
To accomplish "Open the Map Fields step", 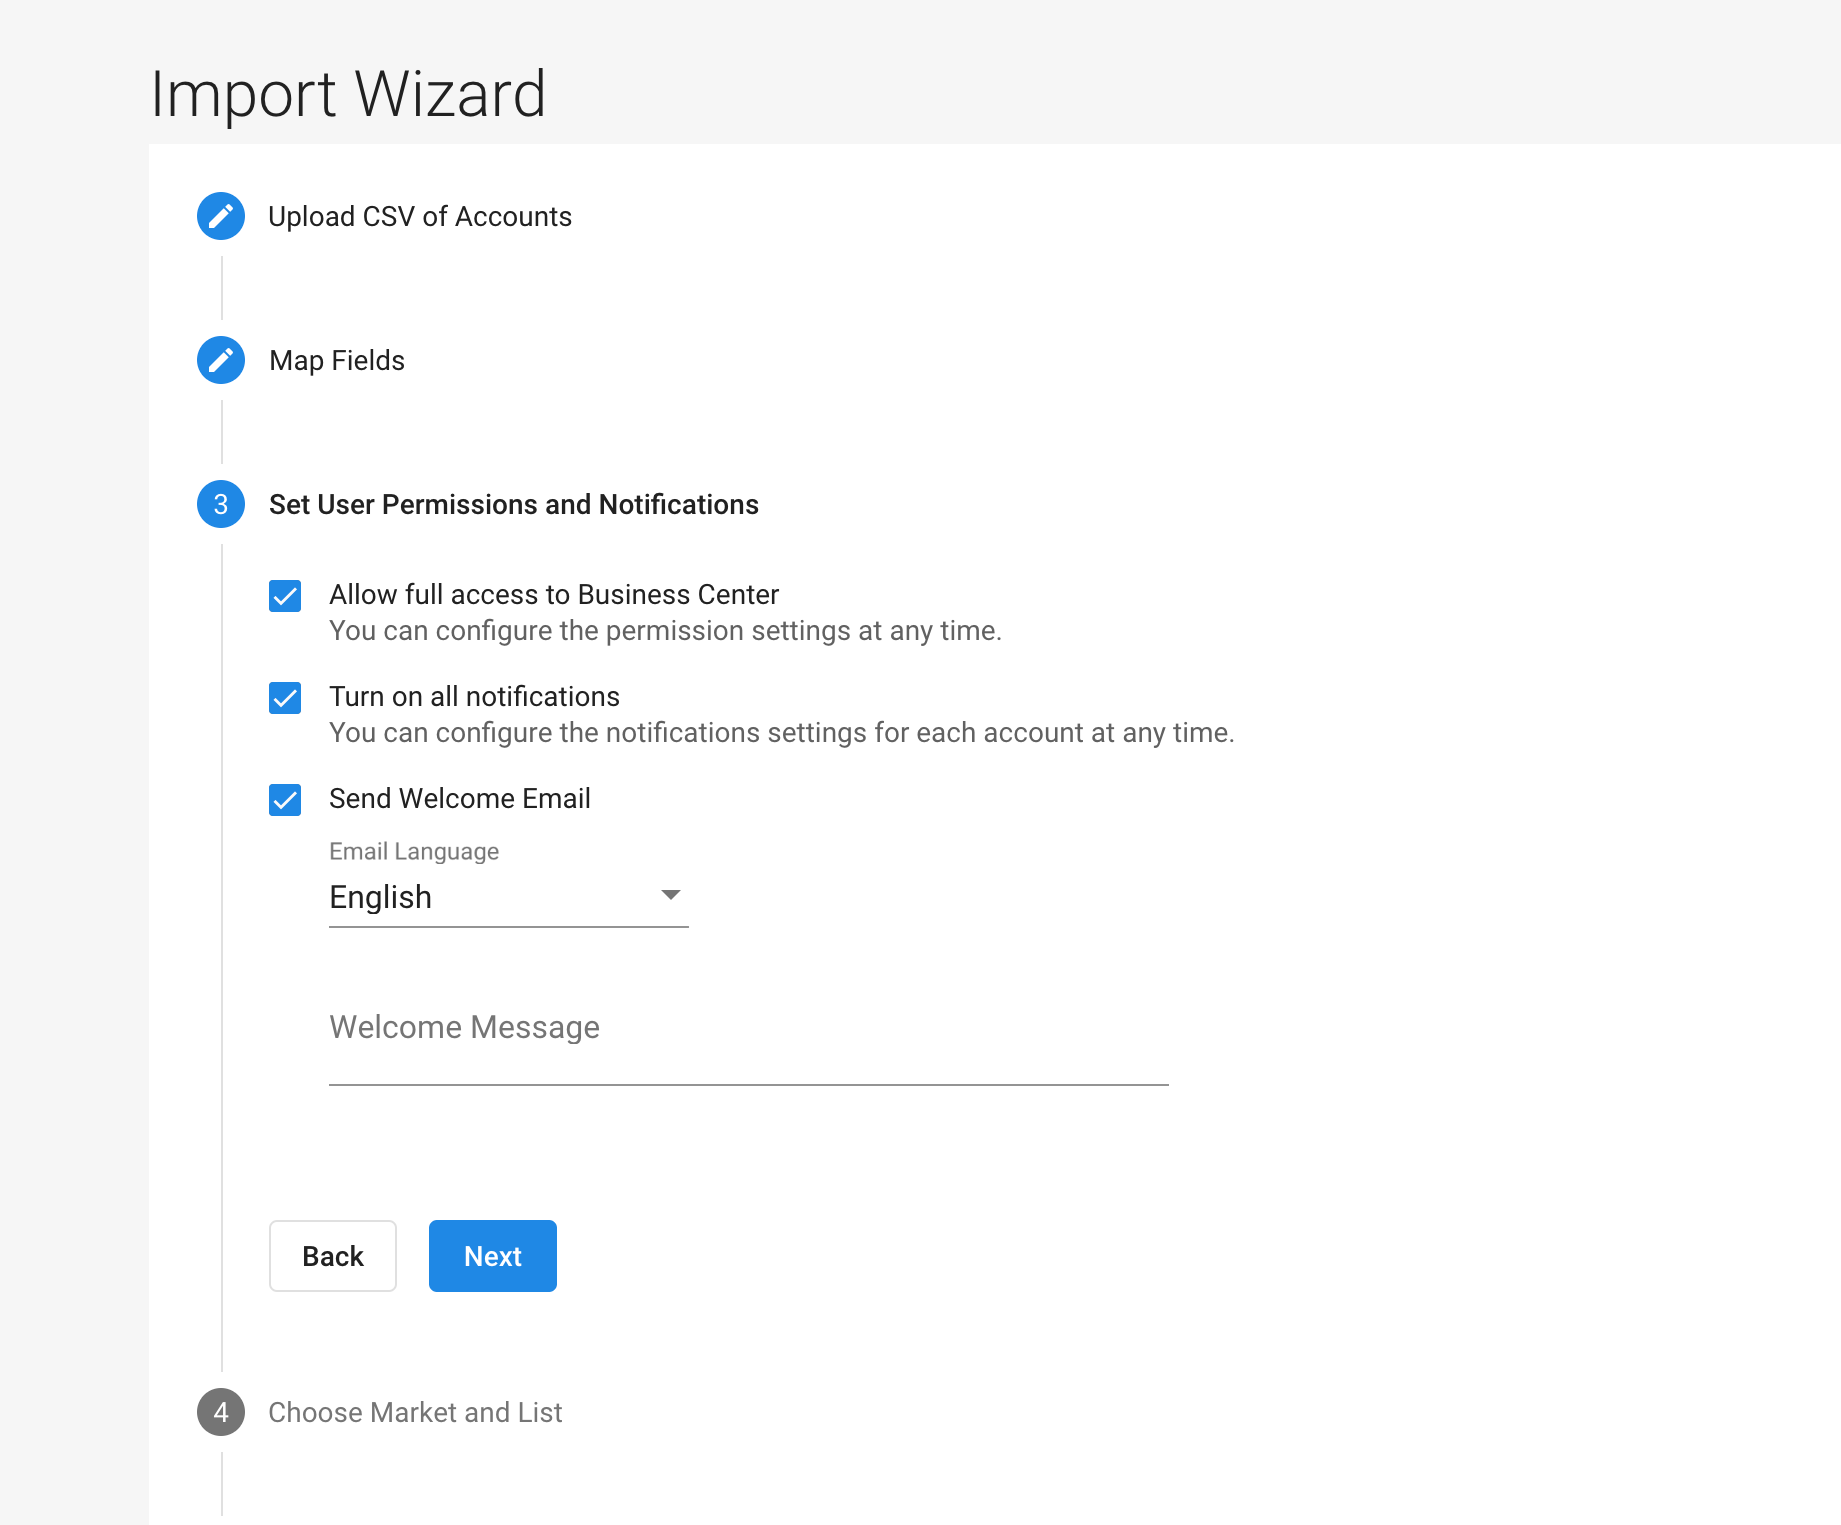I will pos(337,360).
